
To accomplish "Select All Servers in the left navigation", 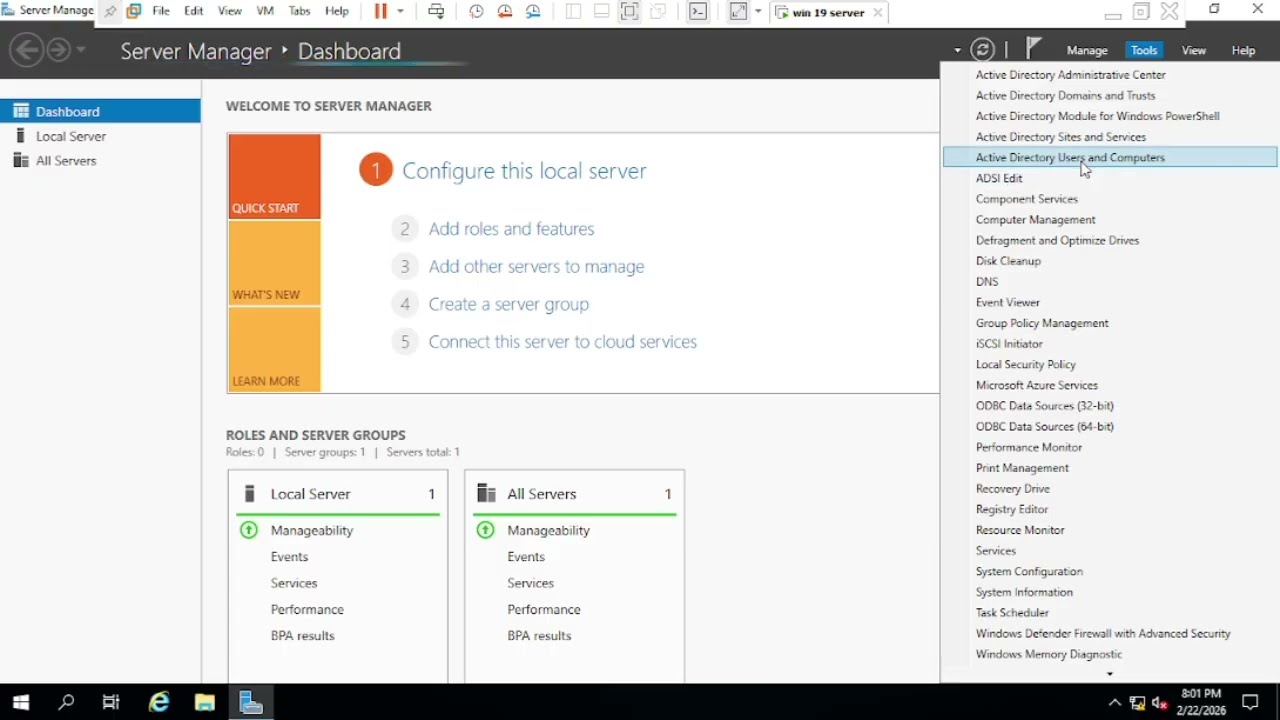I will click(100, 160).
